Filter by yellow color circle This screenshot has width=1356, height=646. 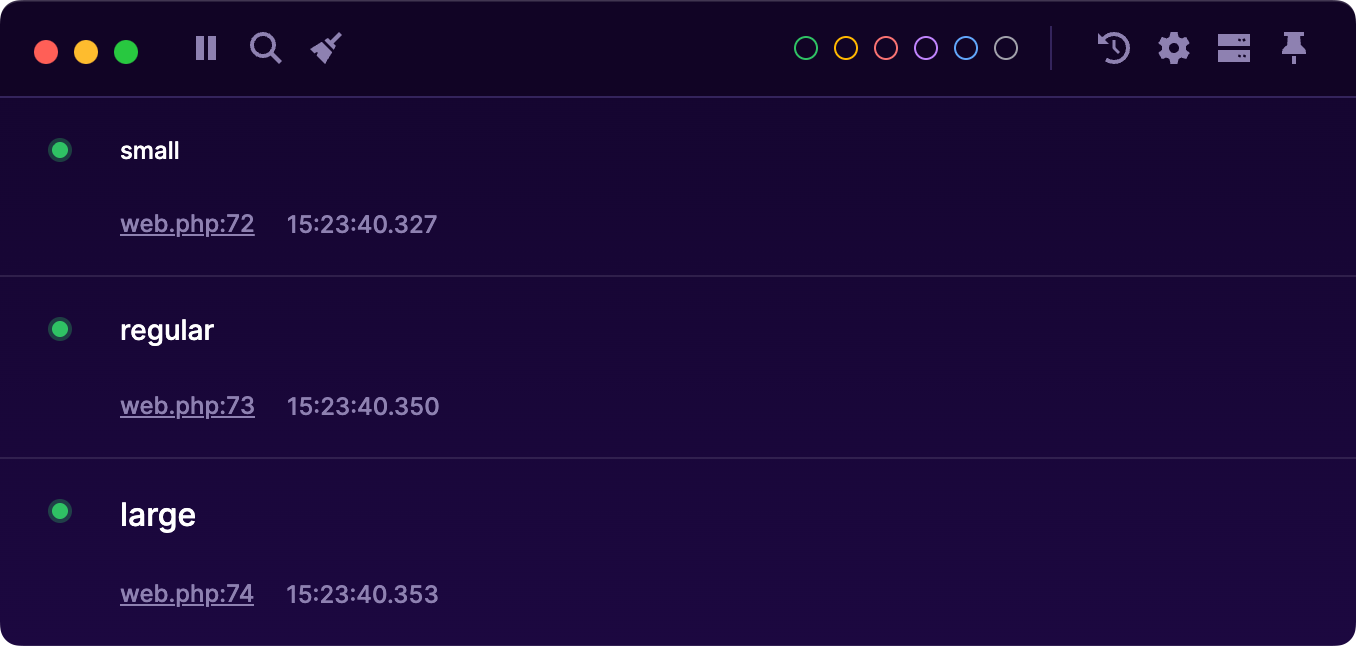[846, 48]
